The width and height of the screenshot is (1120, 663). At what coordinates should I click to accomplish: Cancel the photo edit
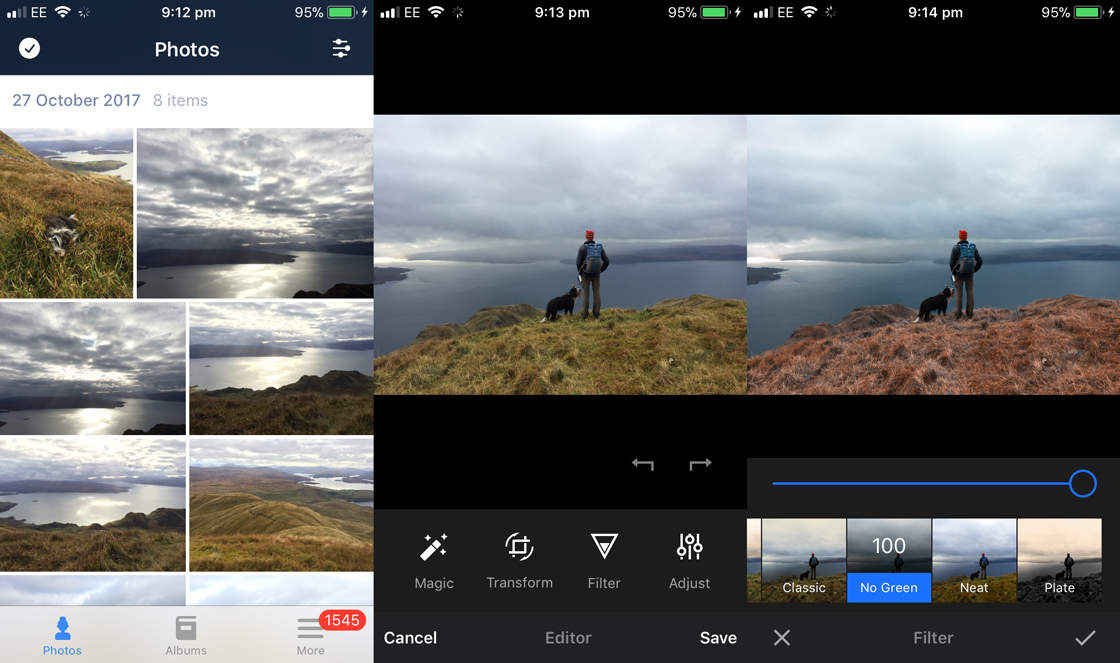(x=410, y=637)
